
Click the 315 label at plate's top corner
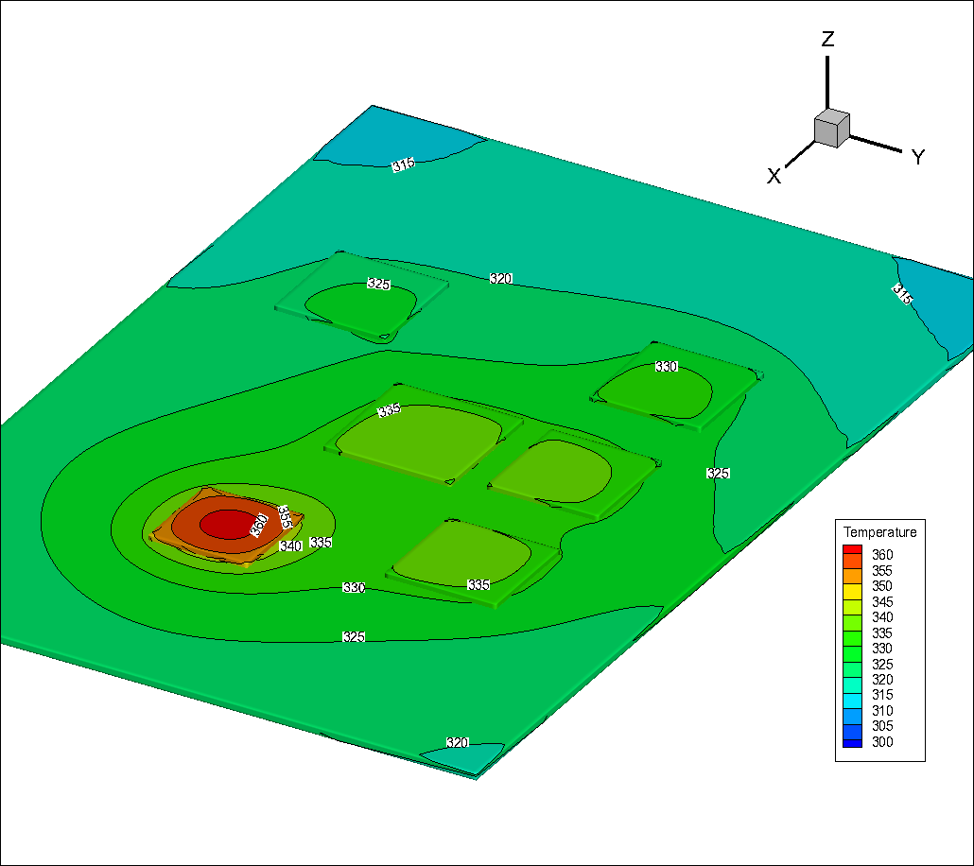[403, 164]
